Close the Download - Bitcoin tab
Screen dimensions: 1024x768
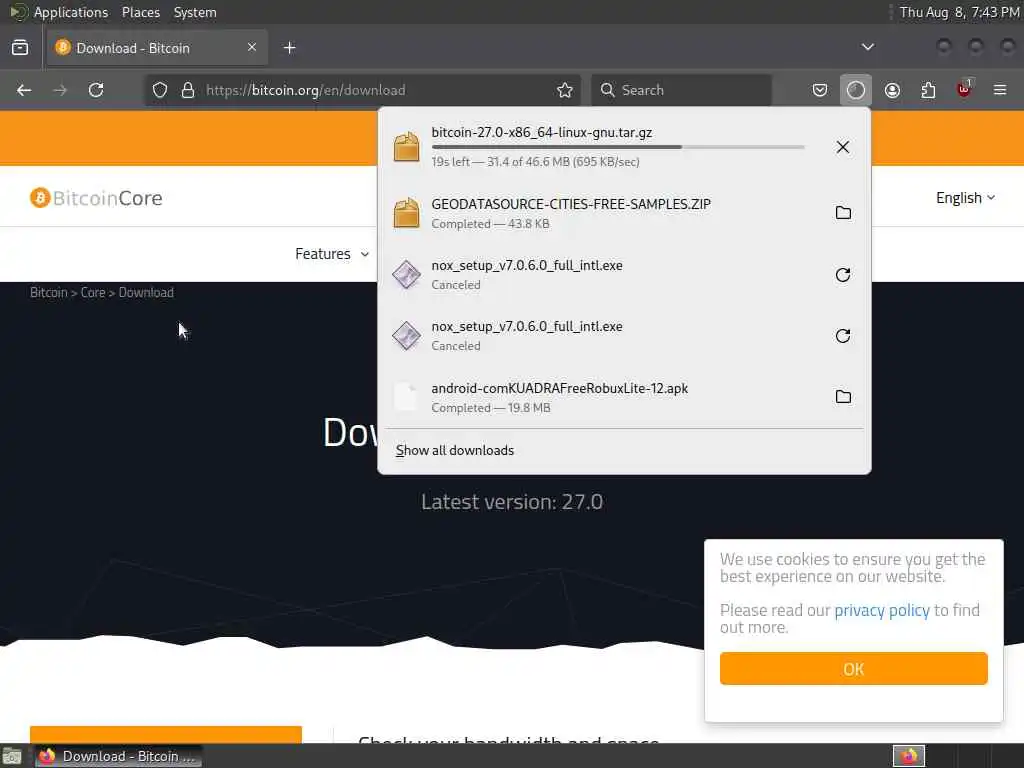[x=251, y=47]
